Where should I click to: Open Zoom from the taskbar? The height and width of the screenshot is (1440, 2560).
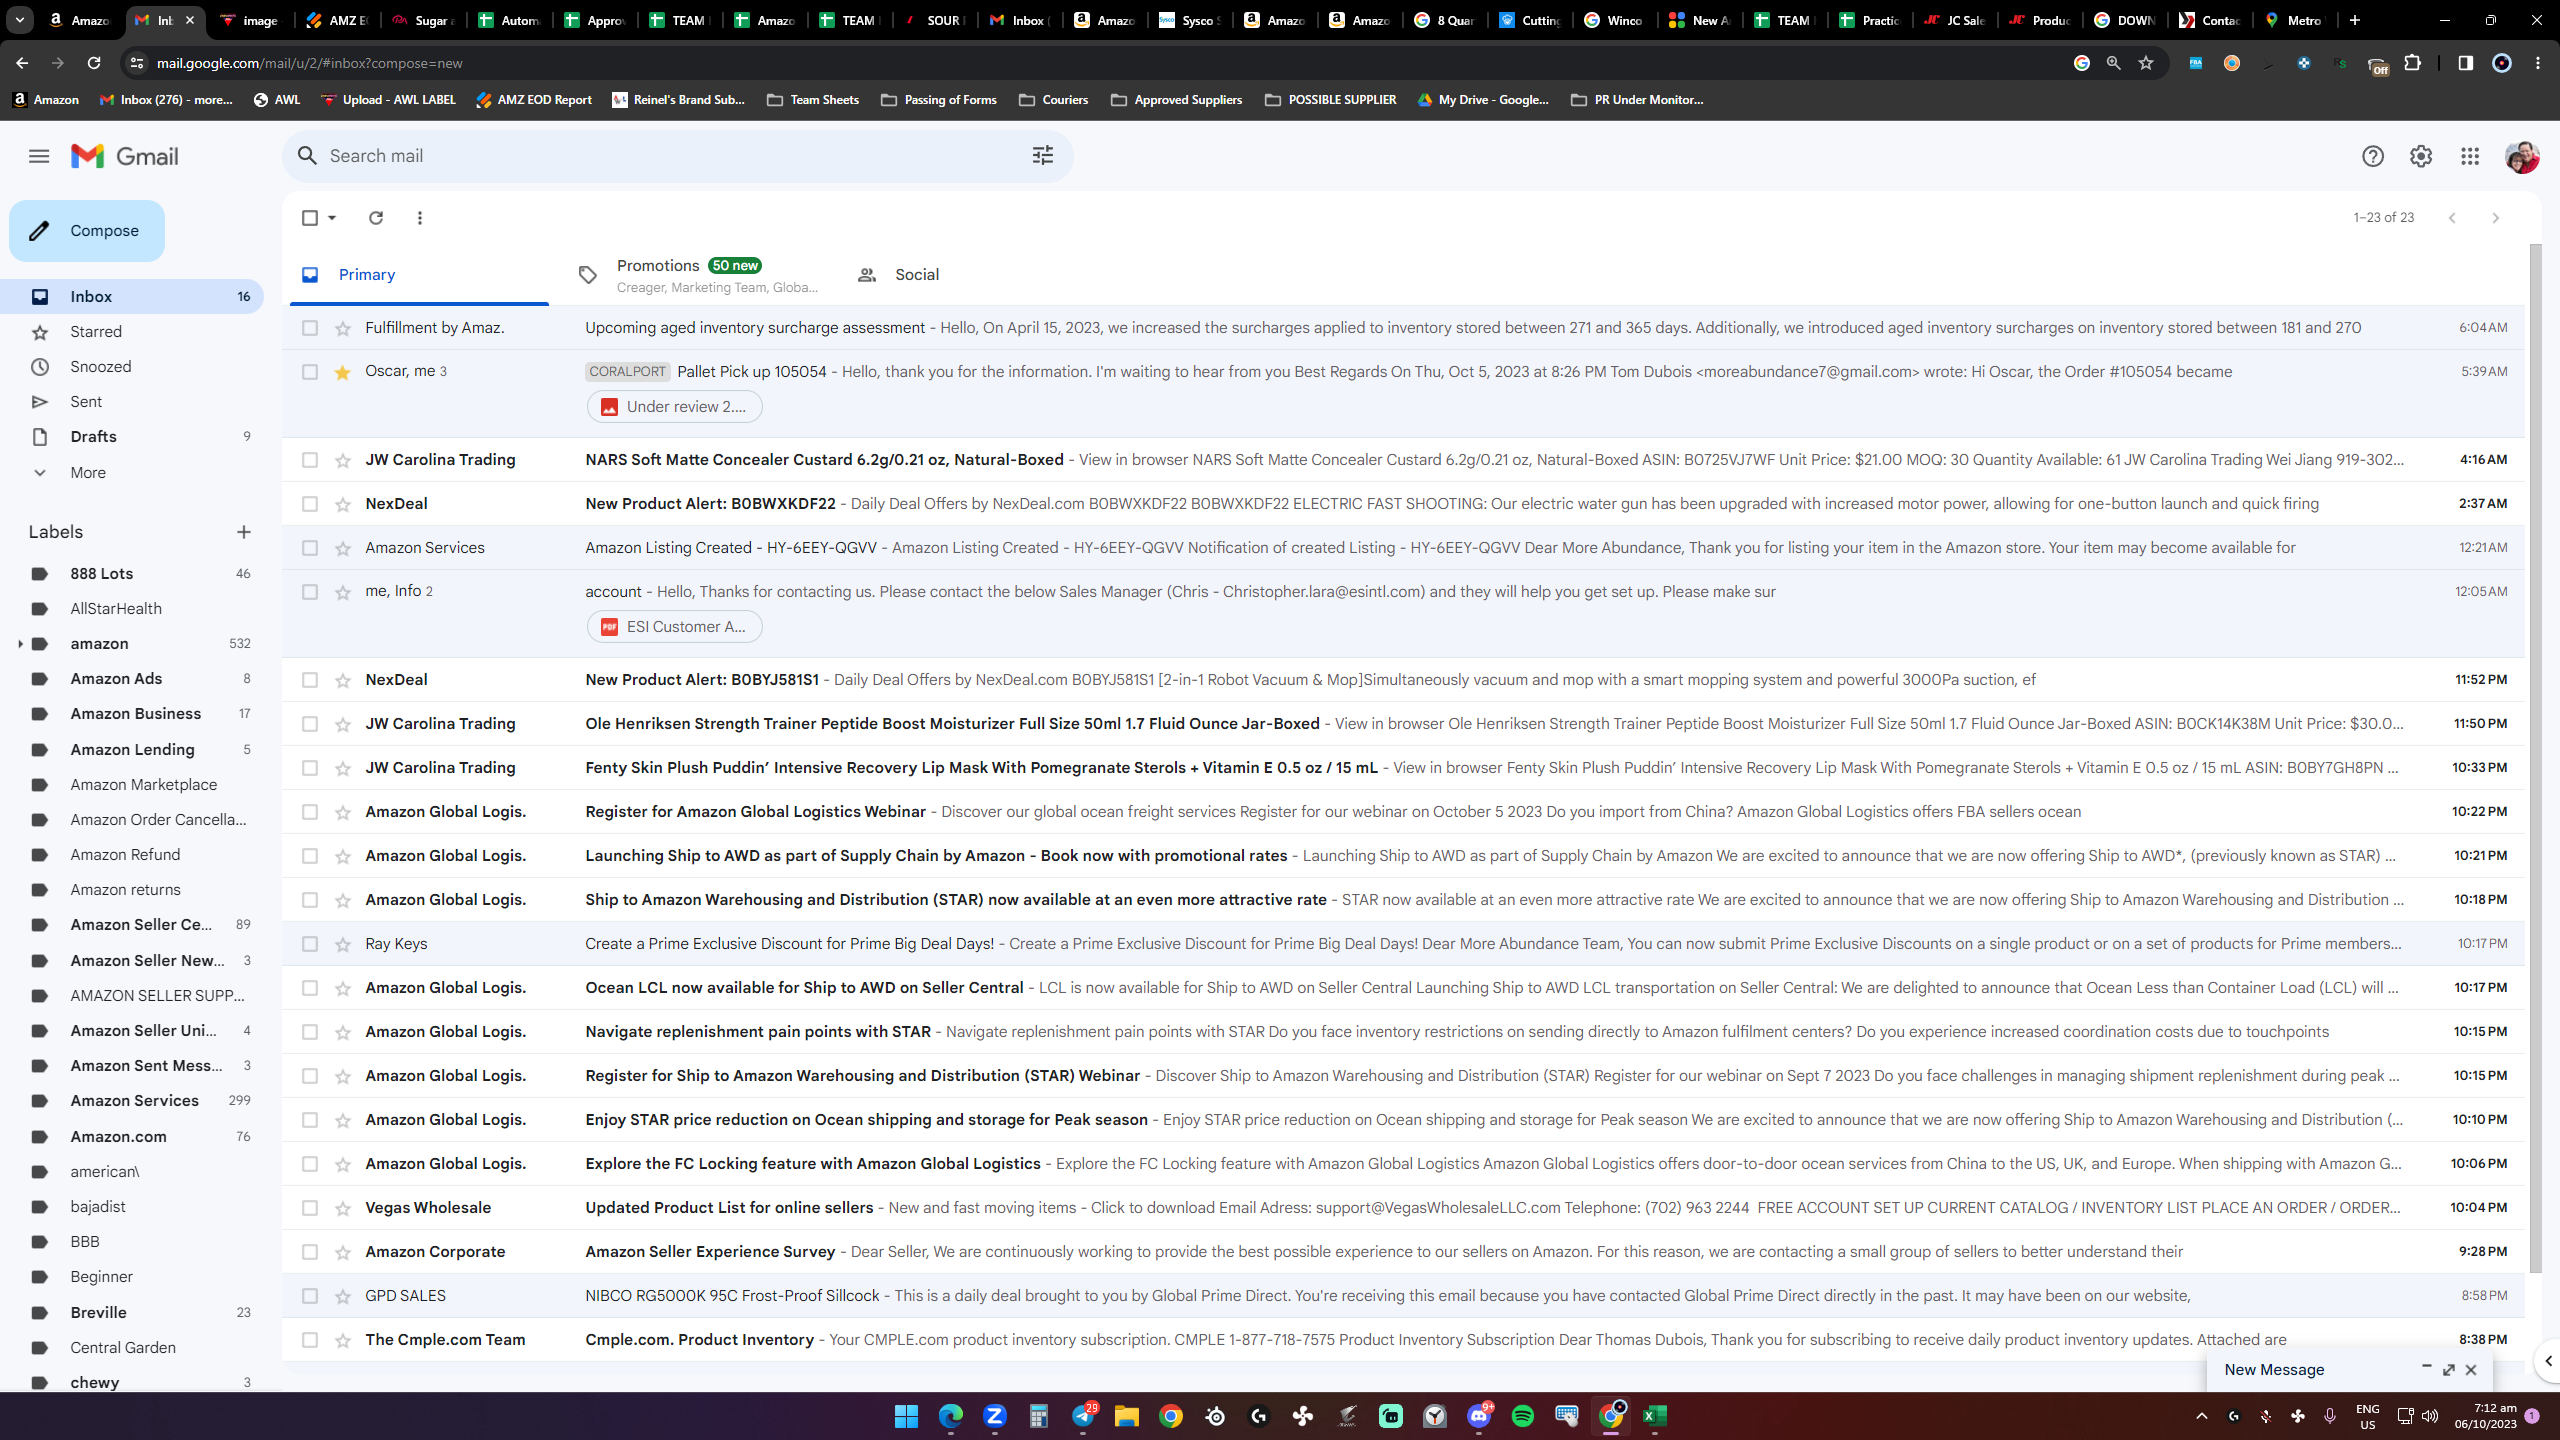coord(995,1416)
